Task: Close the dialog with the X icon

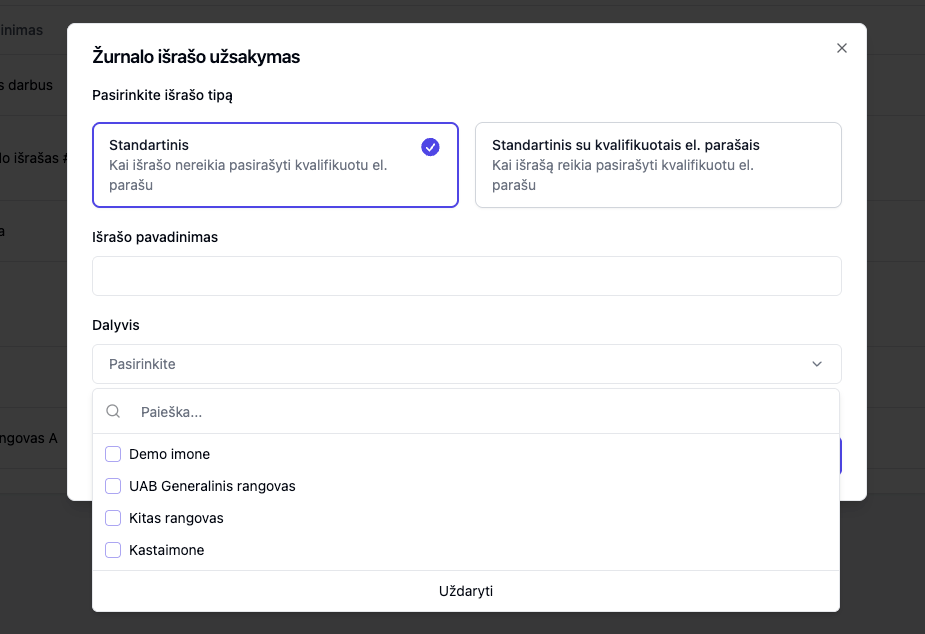Action: coord(842,48)
